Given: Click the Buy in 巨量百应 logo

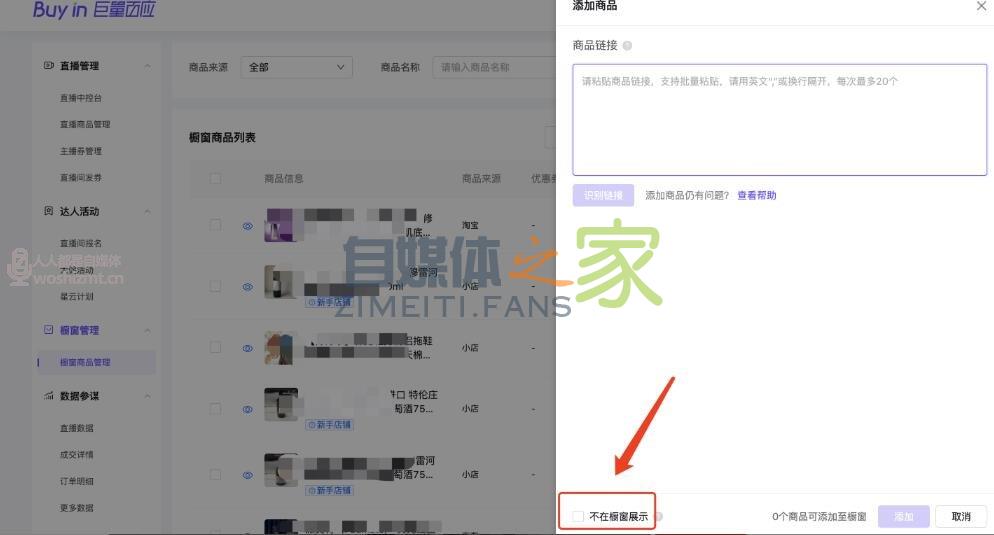Looking at the screenshot, I should coord(94,10).
